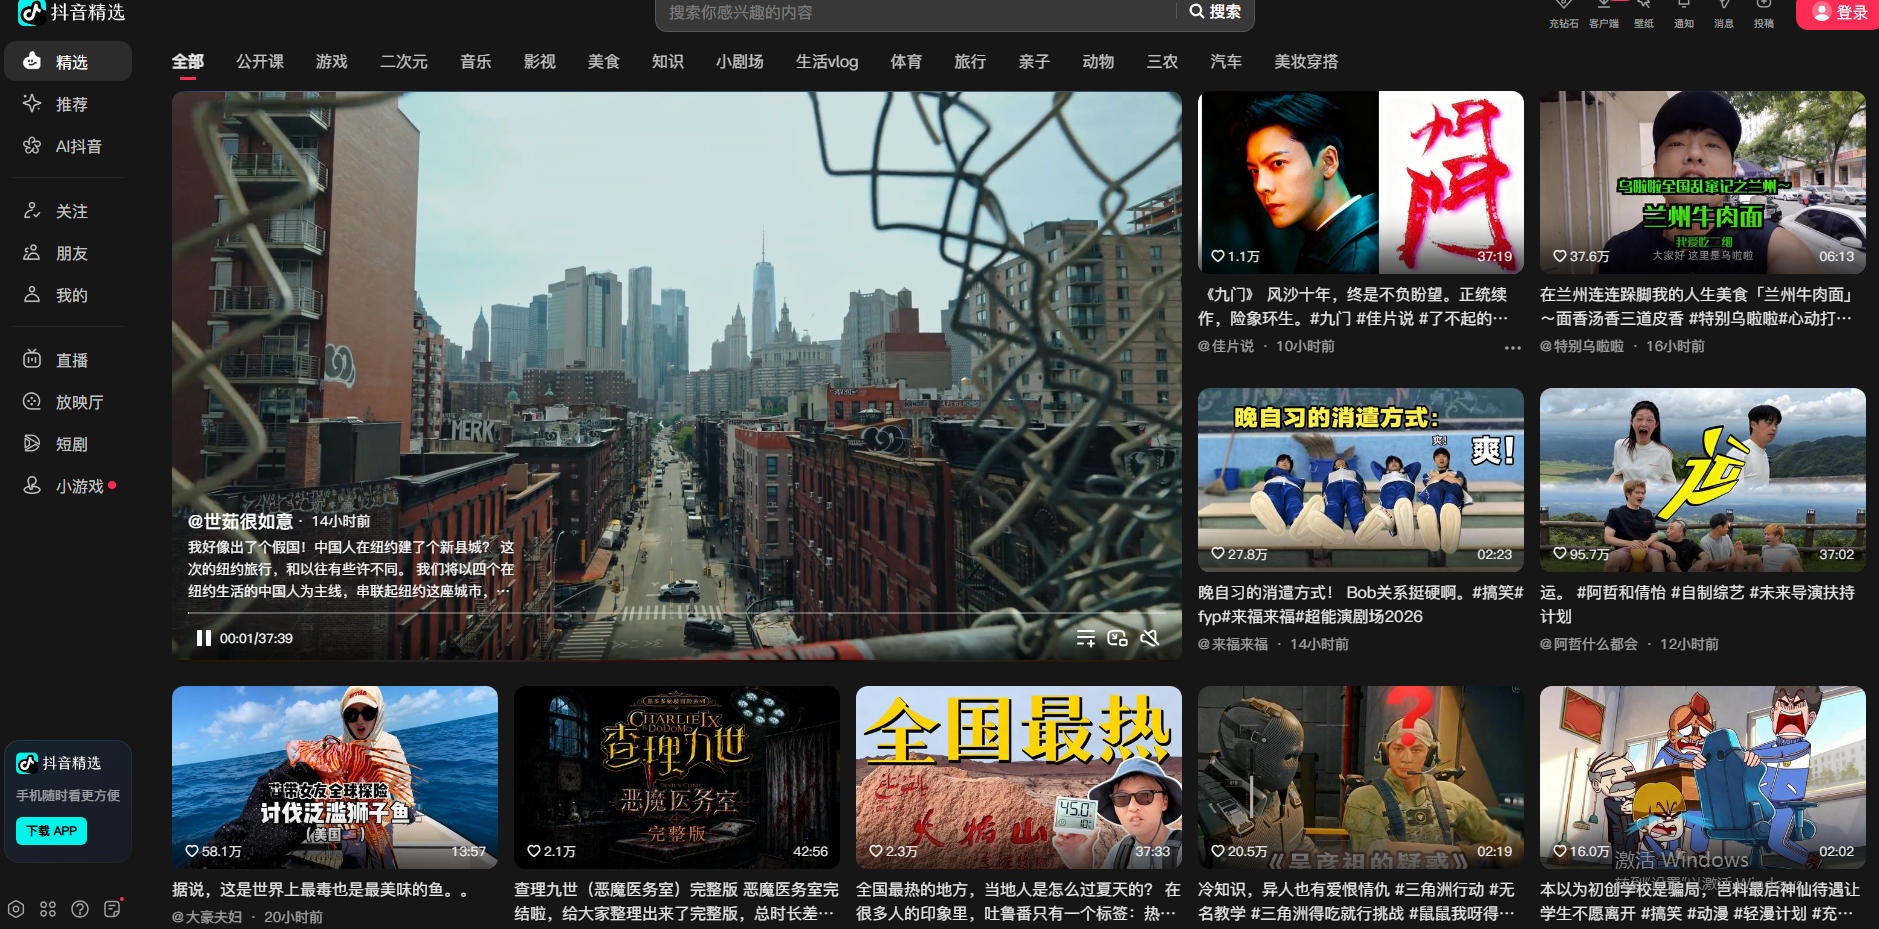This screenshot has height=929, width=1879.
Task: Switch to the 游戏 tab
Action: point(332,62)
